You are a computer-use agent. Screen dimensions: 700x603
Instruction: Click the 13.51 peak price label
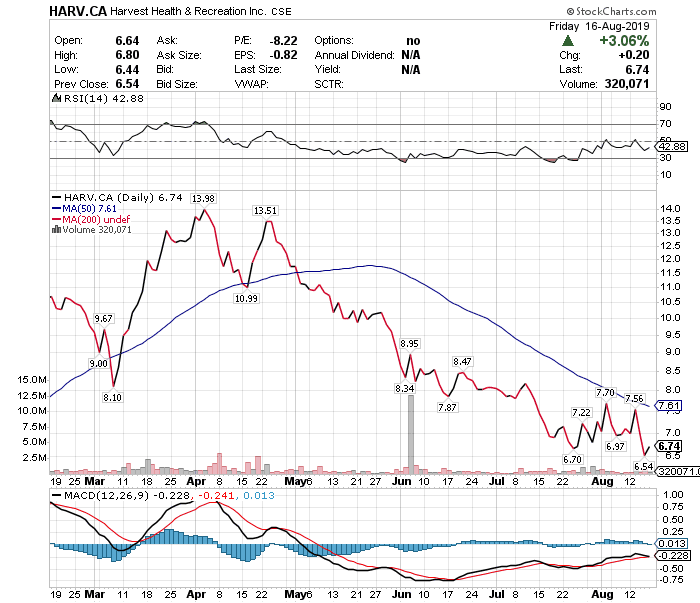click(x=265, y=211)
